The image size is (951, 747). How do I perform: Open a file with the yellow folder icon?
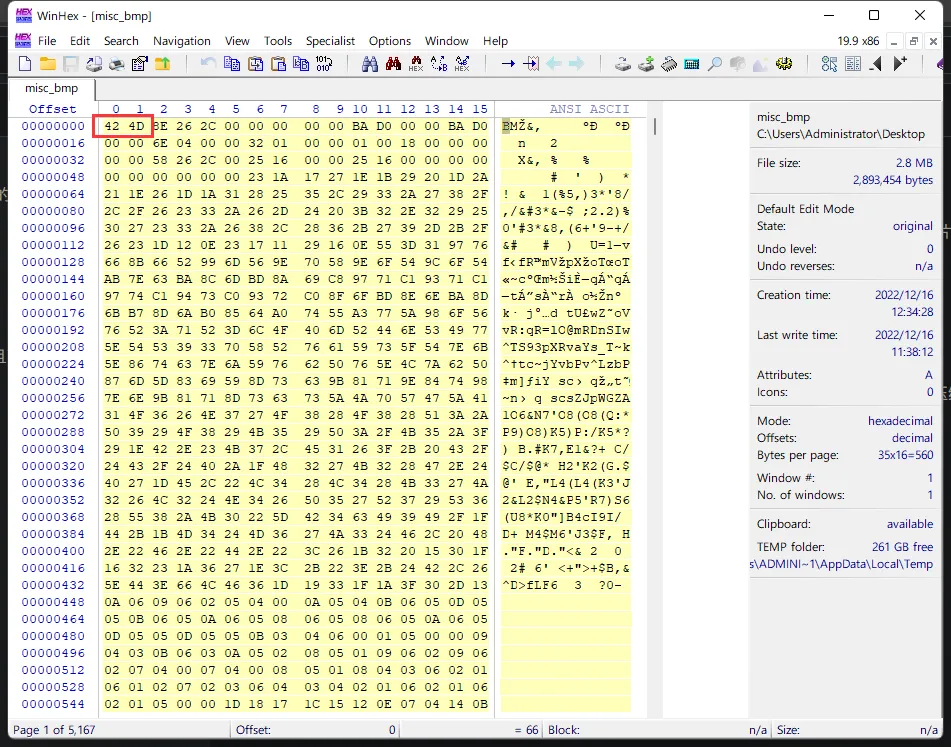click(x=47, y=64)
